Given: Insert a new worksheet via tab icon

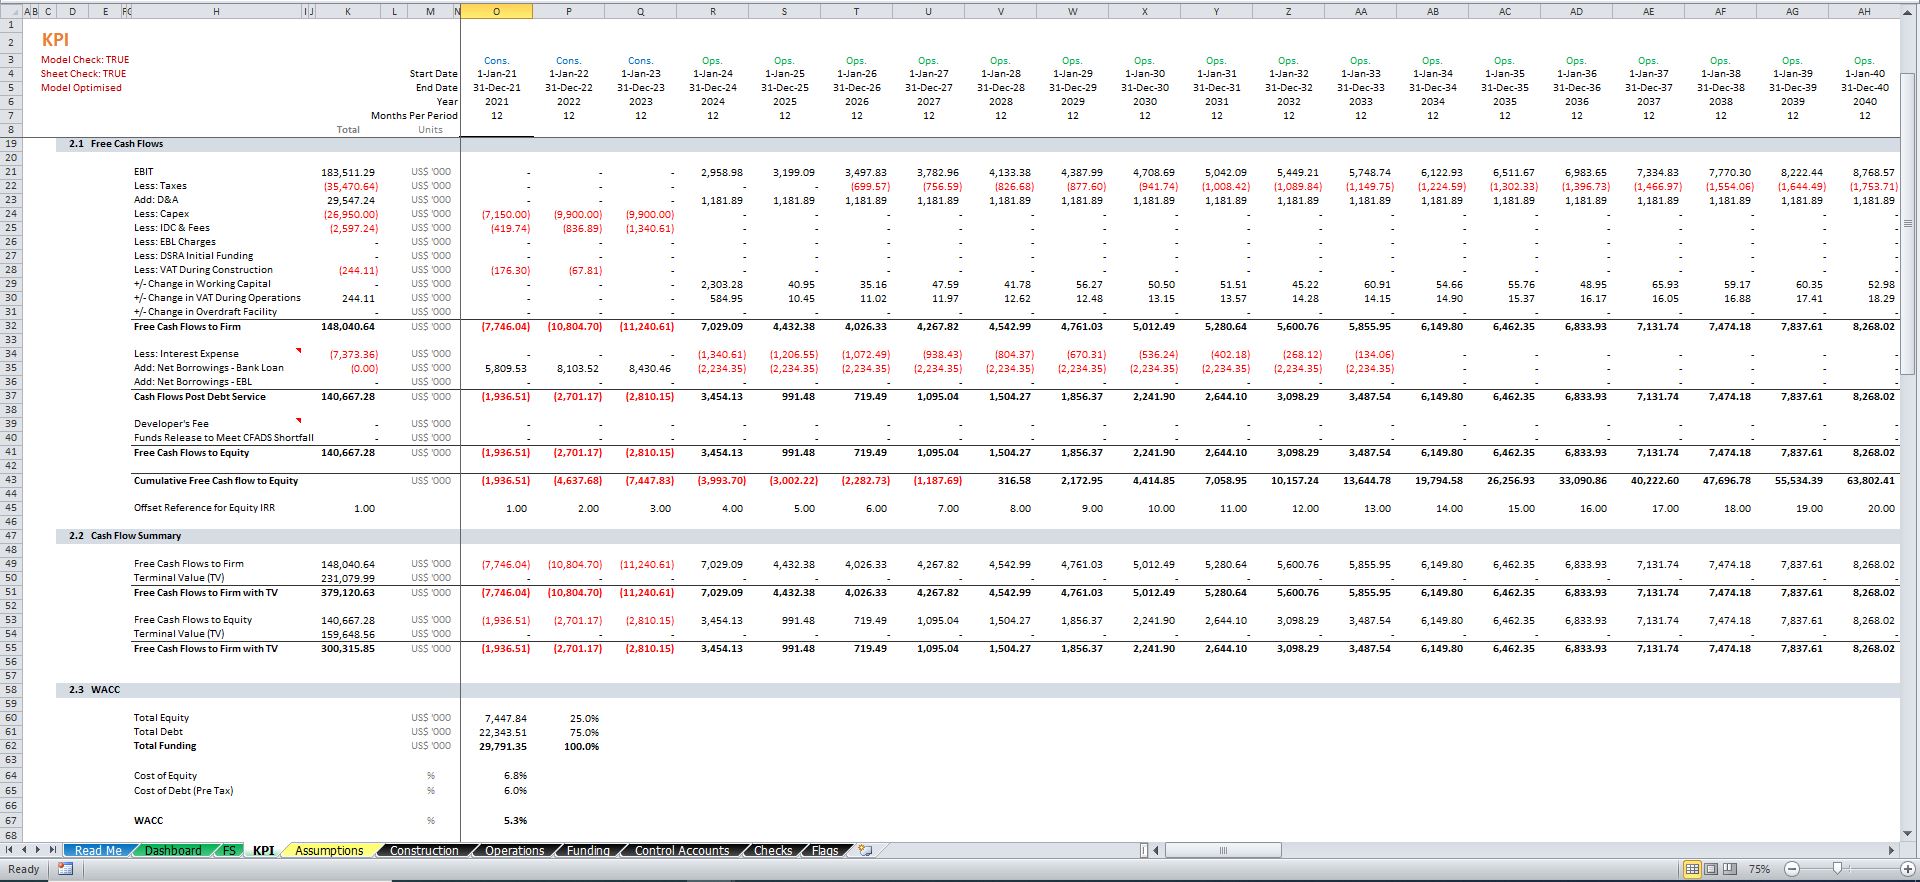Looking at the screenshot, I should pos(865,850).
